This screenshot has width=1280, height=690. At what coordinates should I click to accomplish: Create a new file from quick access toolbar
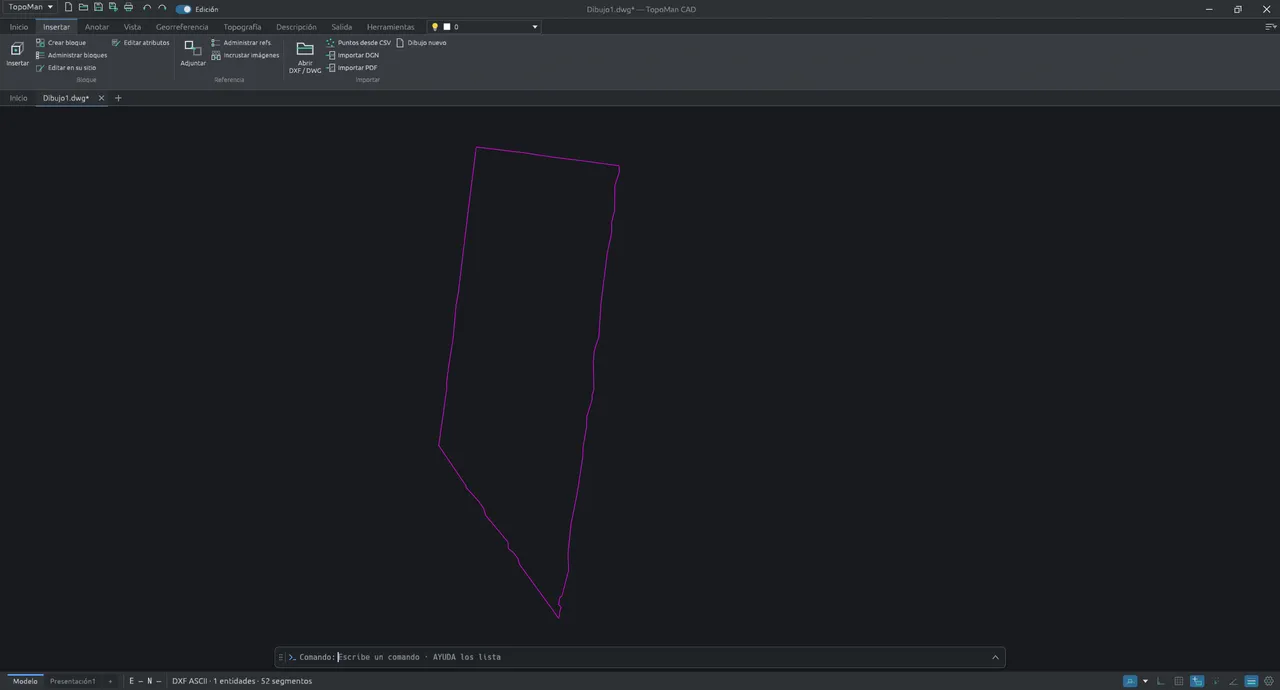tap(69, 8)
